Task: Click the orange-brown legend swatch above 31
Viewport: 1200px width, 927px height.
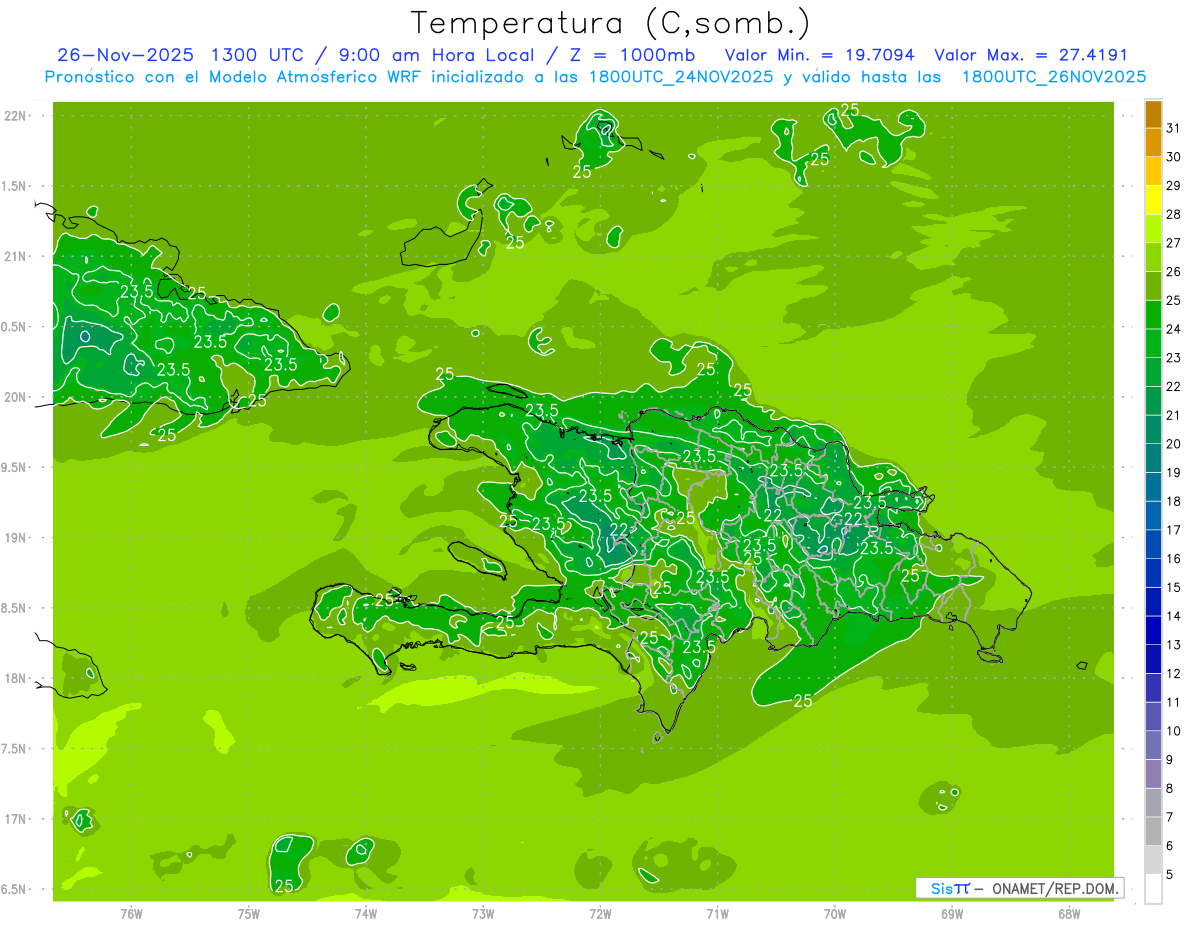Action: coord(1153,114)
